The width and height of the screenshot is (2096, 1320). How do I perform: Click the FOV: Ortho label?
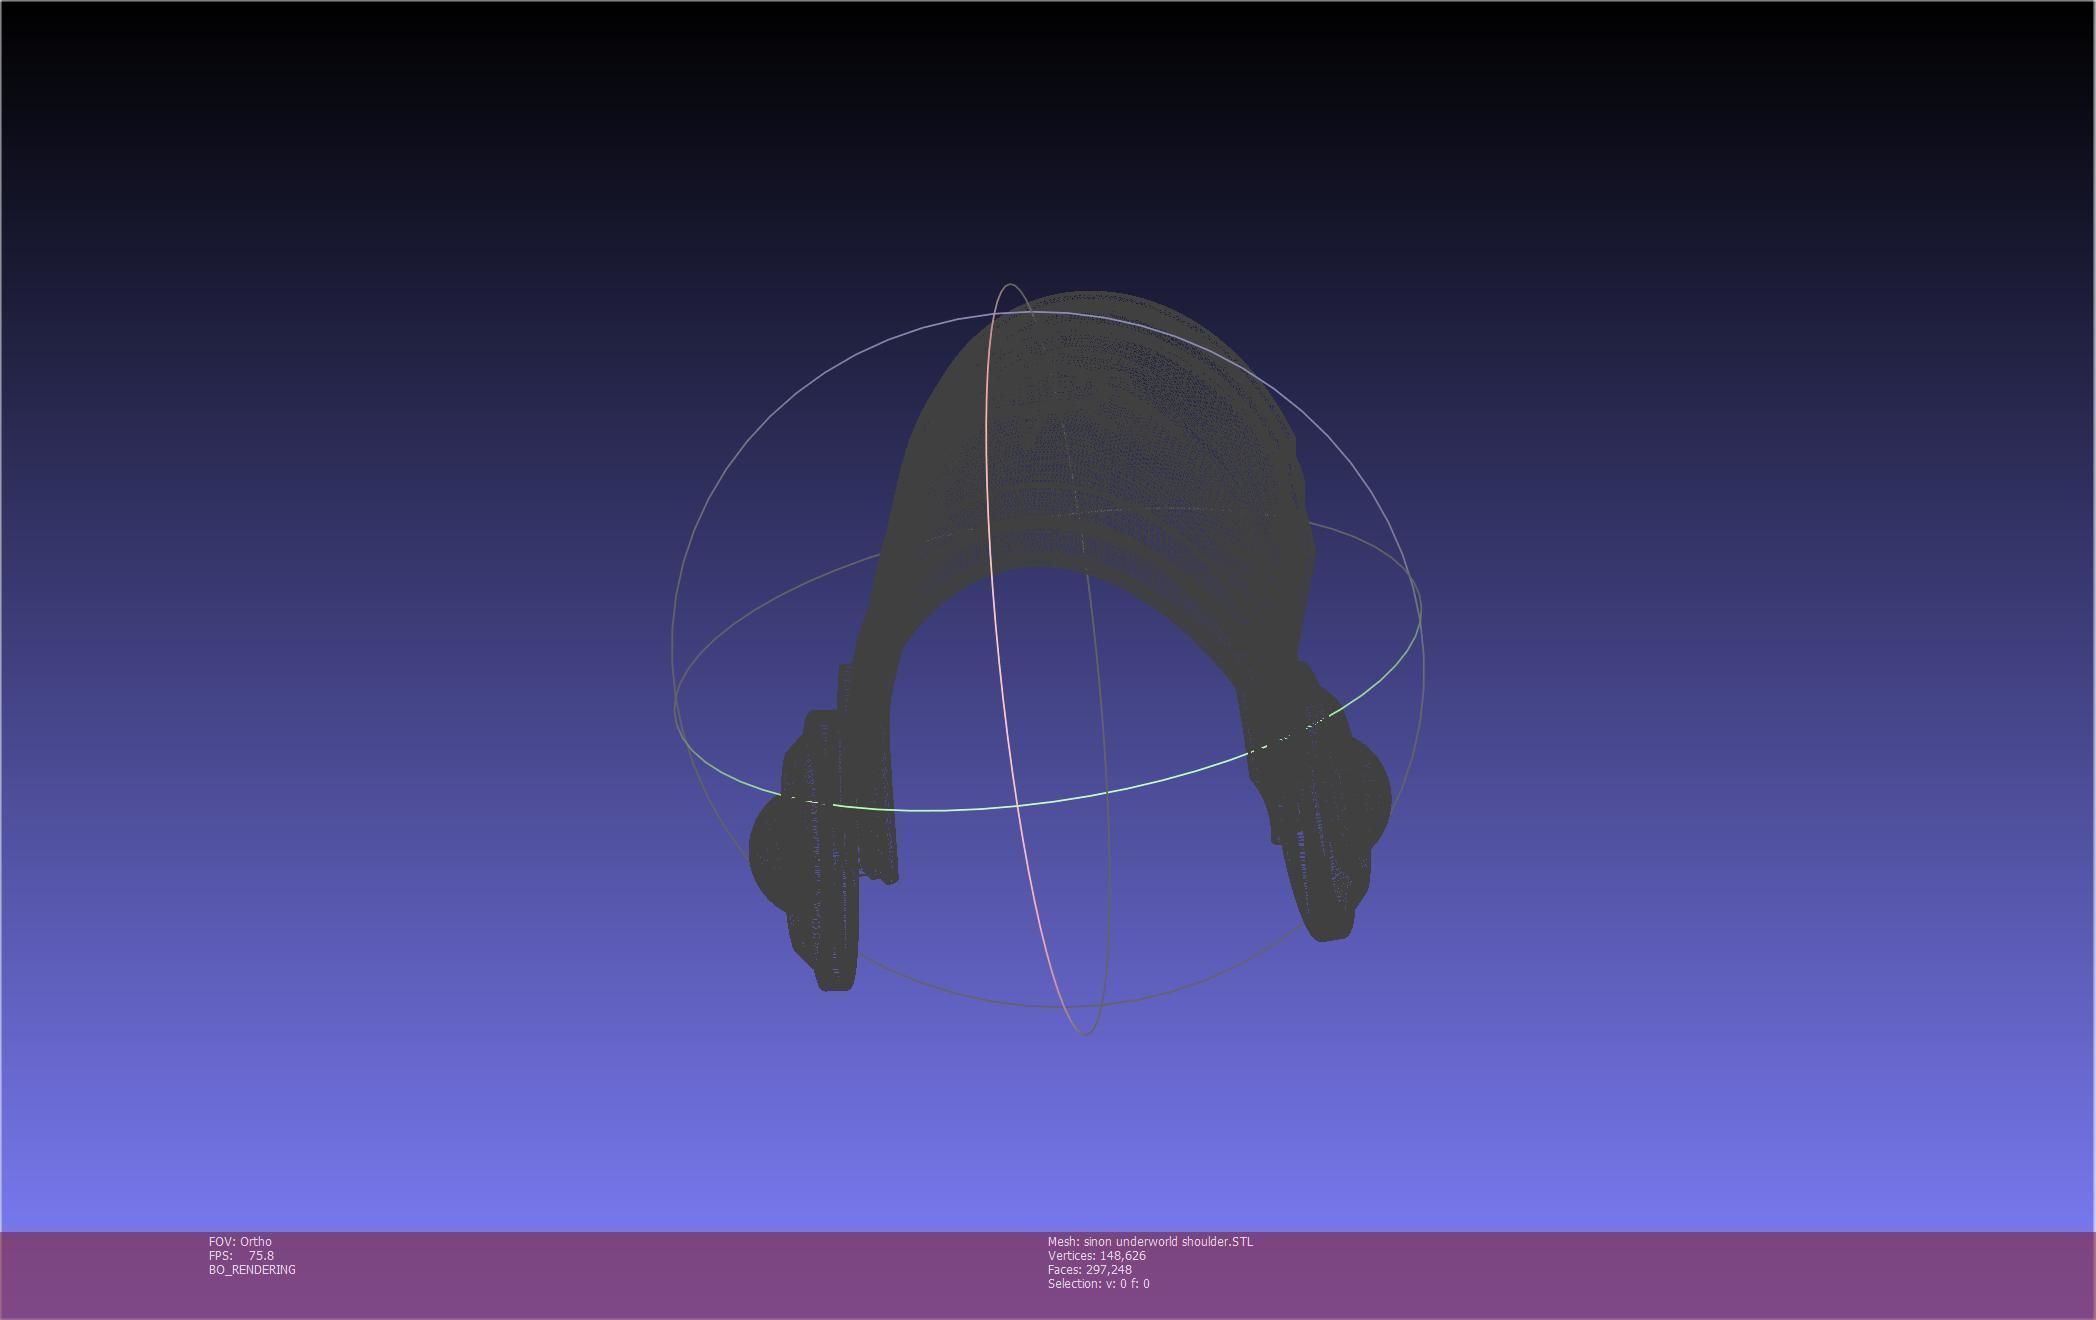pyautogui.click(x=240, y=1242)
